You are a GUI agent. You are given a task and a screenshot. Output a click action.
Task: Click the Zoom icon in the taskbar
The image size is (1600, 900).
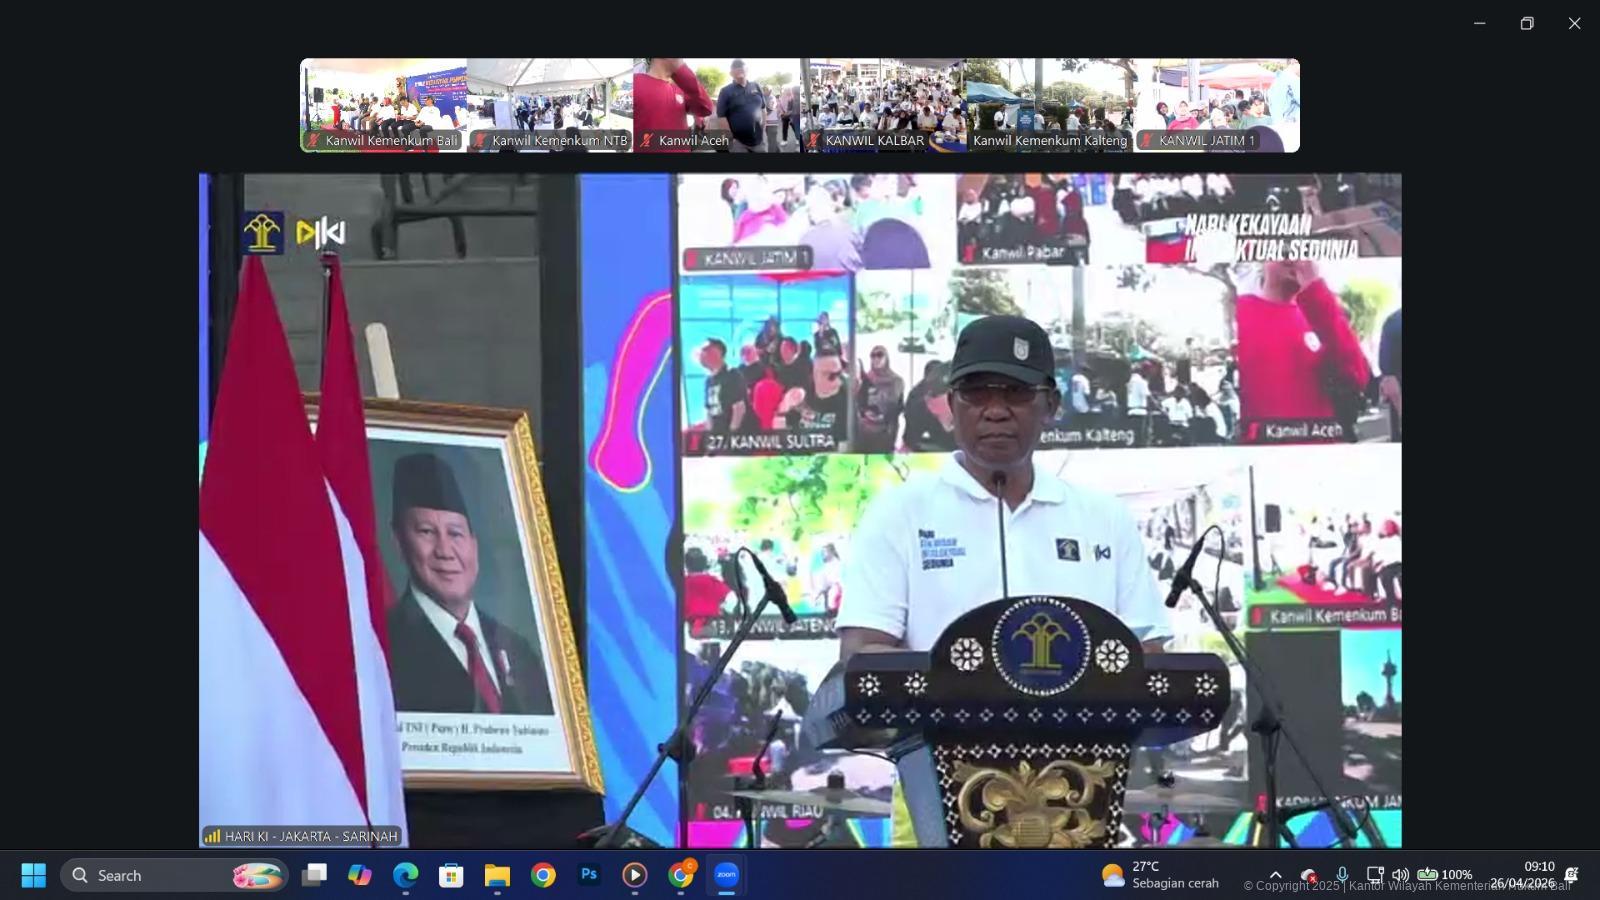click(x=726, y=875)
